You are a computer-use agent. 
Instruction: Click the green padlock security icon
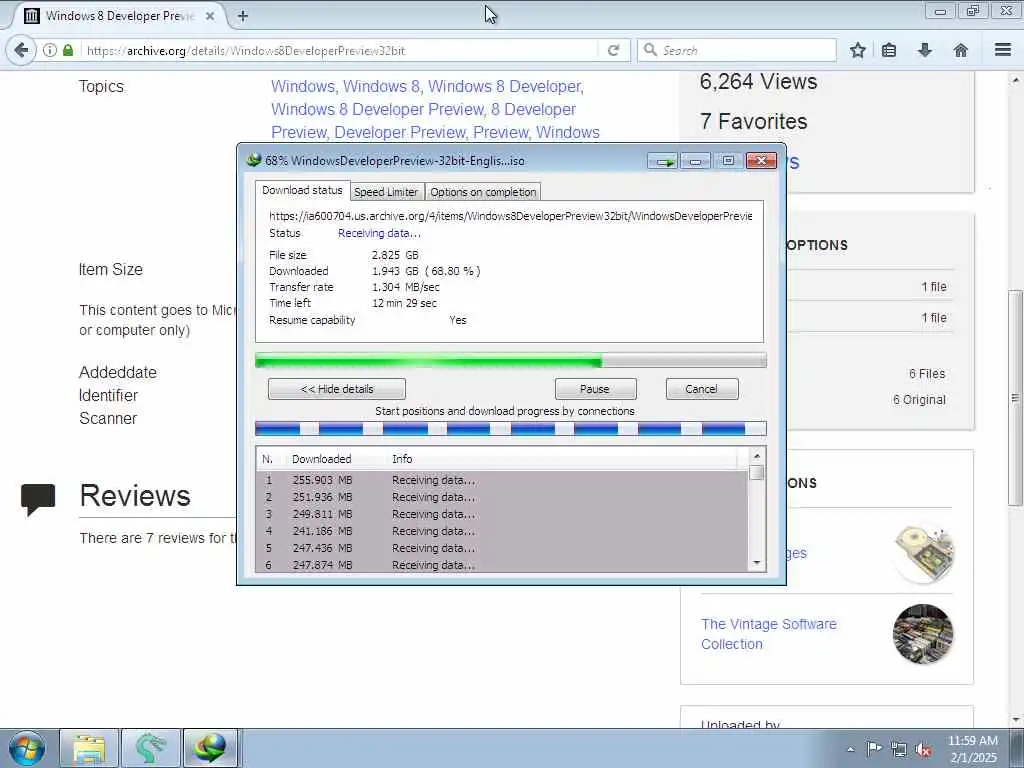(x=68, y=50)
